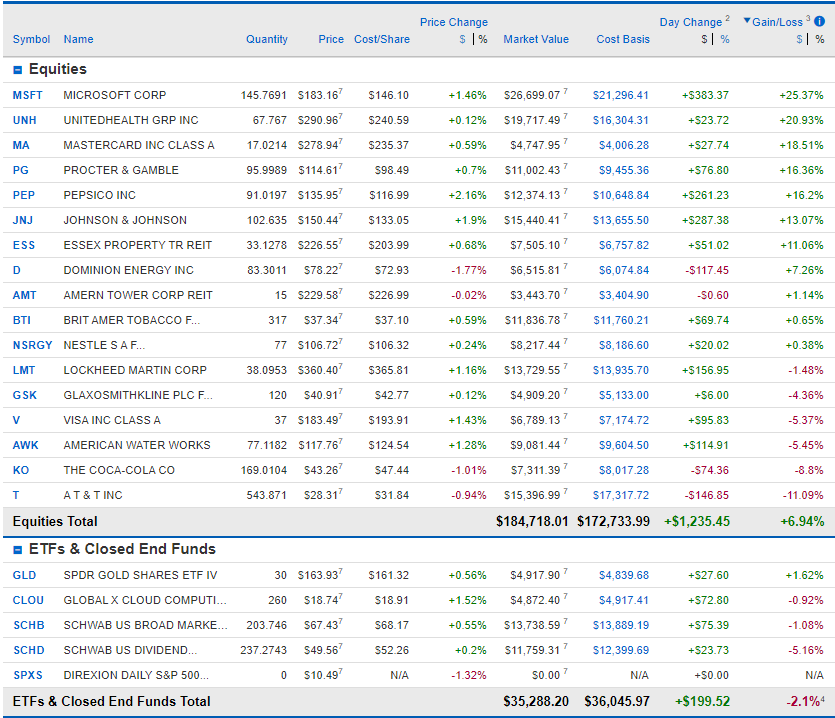Open the NSRGY symbol link
Image resolution: width=835 pixels, height=718 pixels.
(x=32, y=346)
